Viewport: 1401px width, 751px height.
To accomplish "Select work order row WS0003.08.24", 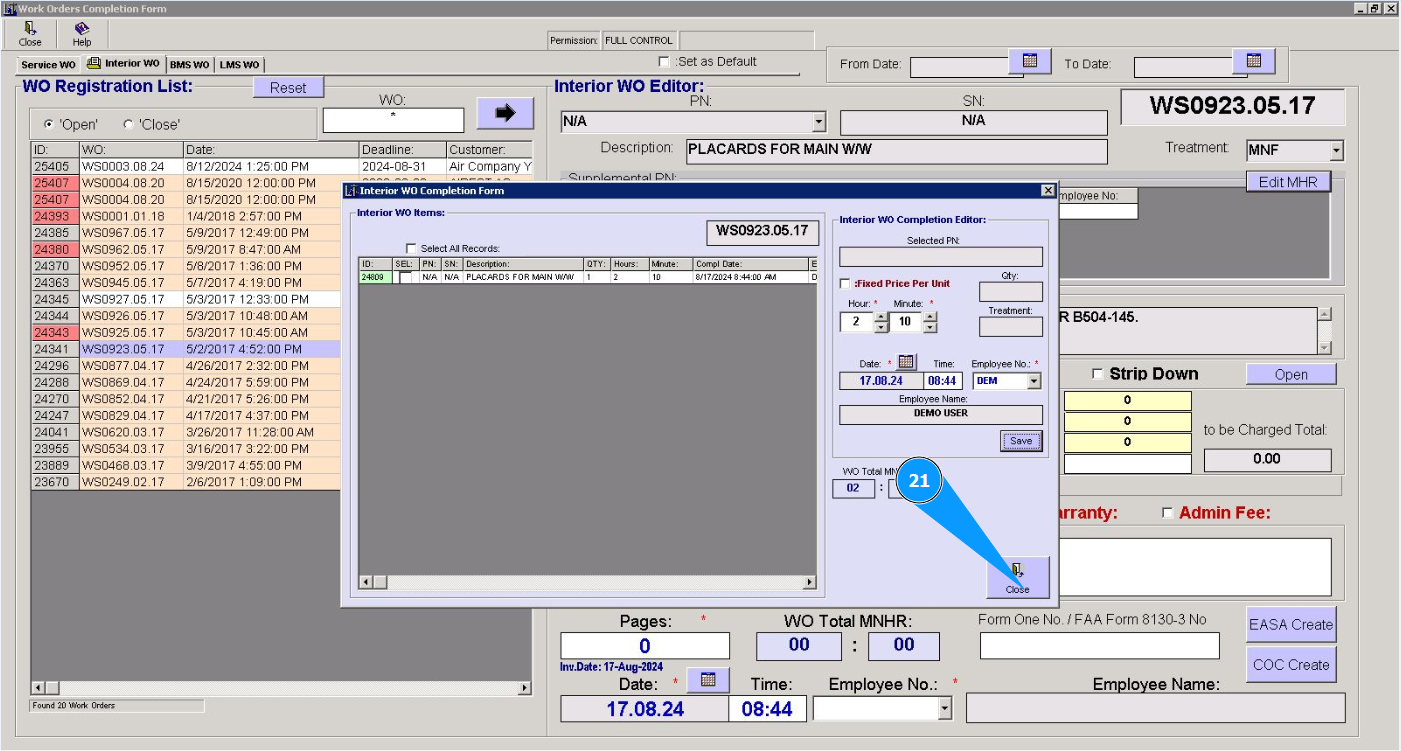I will coord(281,166).
